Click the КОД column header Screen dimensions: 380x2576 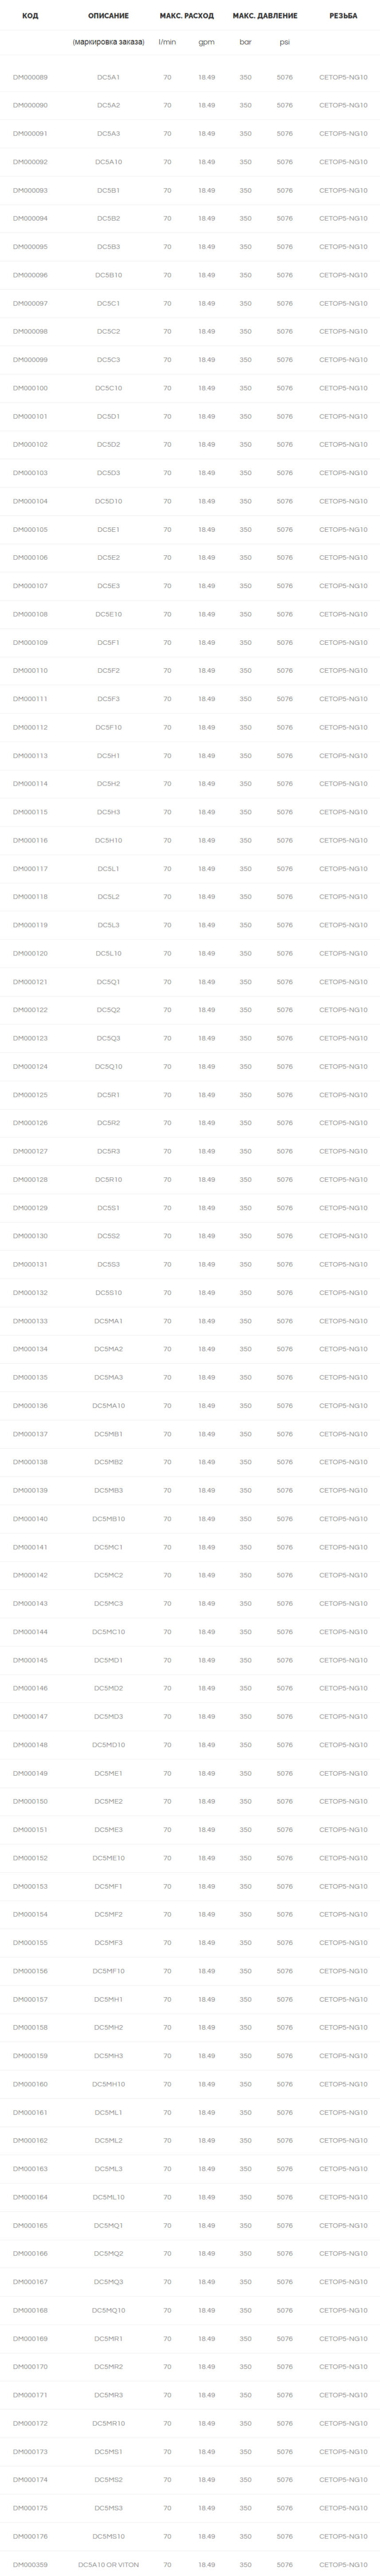[x=30, y=16]
